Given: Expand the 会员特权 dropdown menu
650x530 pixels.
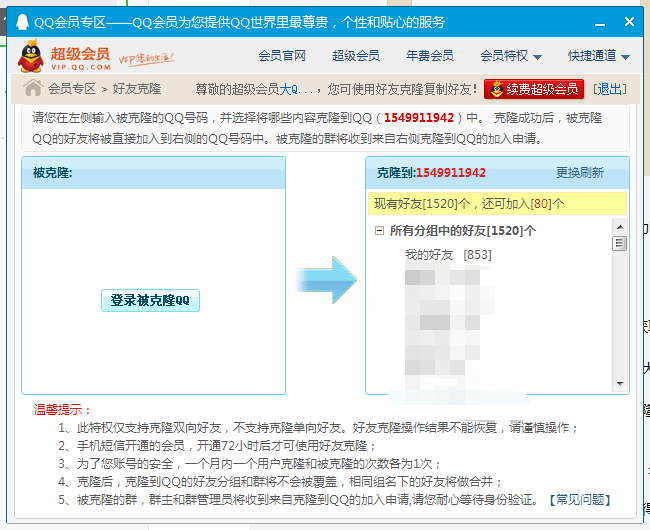Looking at the screenshot, I should (511, 56).
